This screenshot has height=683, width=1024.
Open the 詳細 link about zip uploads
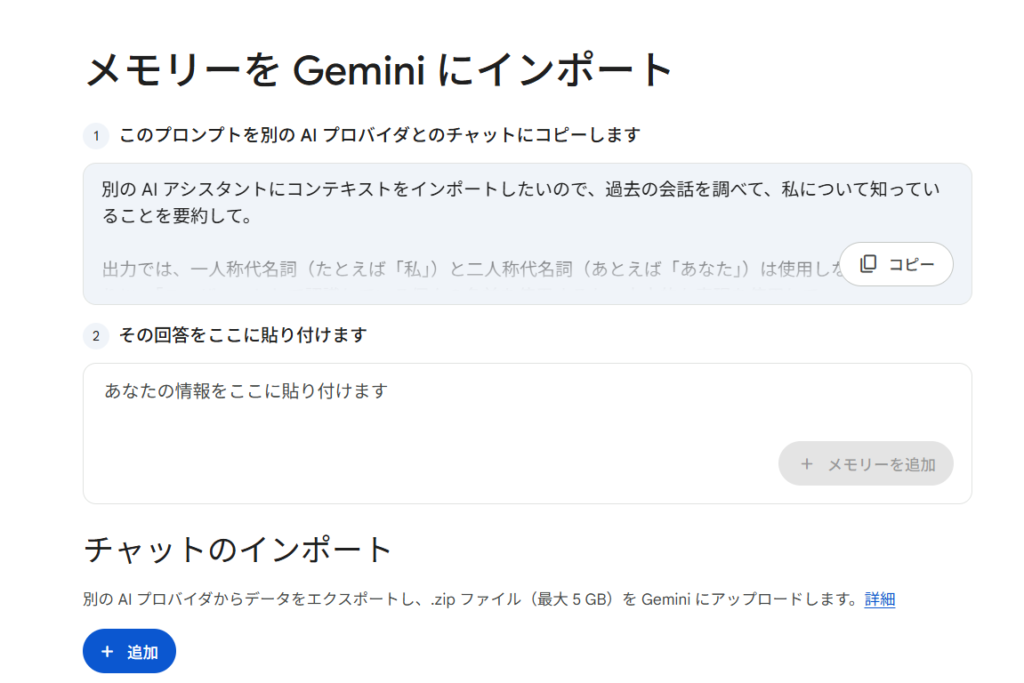(x=877, y=599)
